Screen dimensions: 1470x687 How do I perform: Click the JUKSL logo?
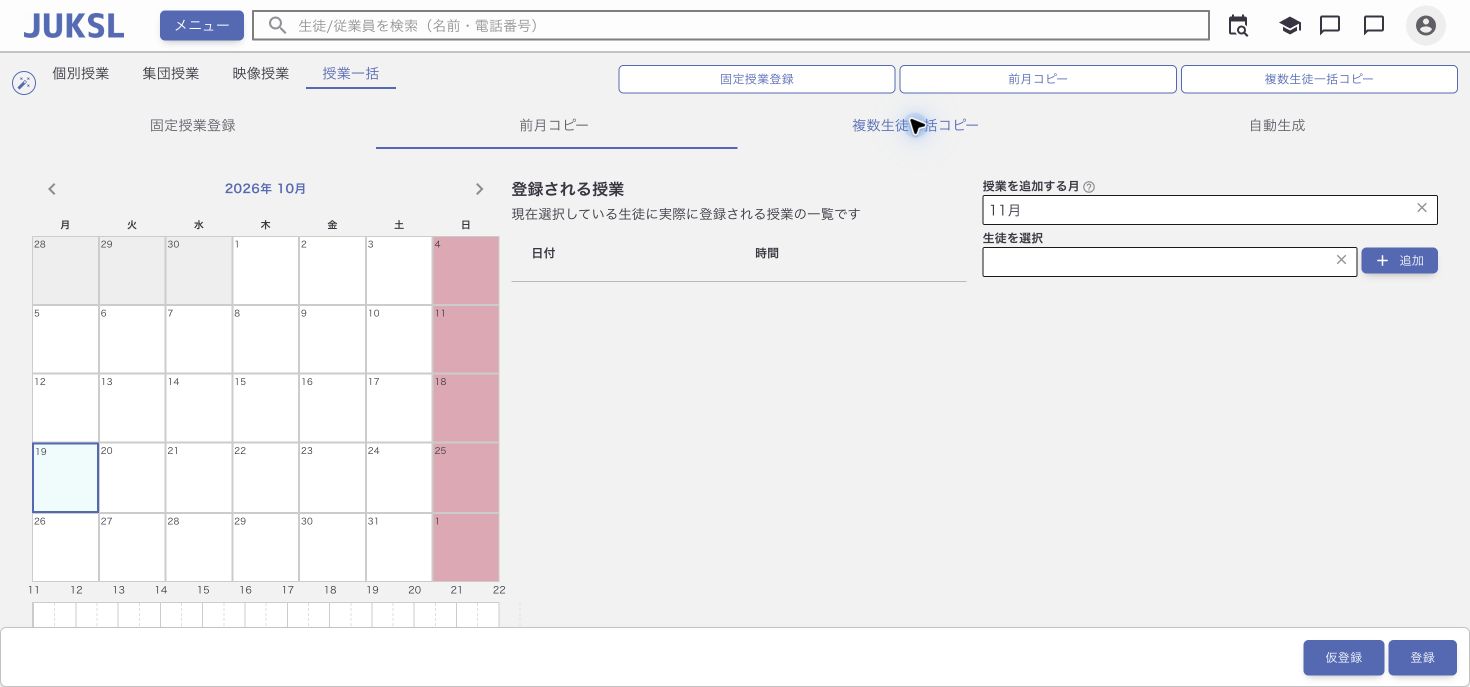(74, 26)
